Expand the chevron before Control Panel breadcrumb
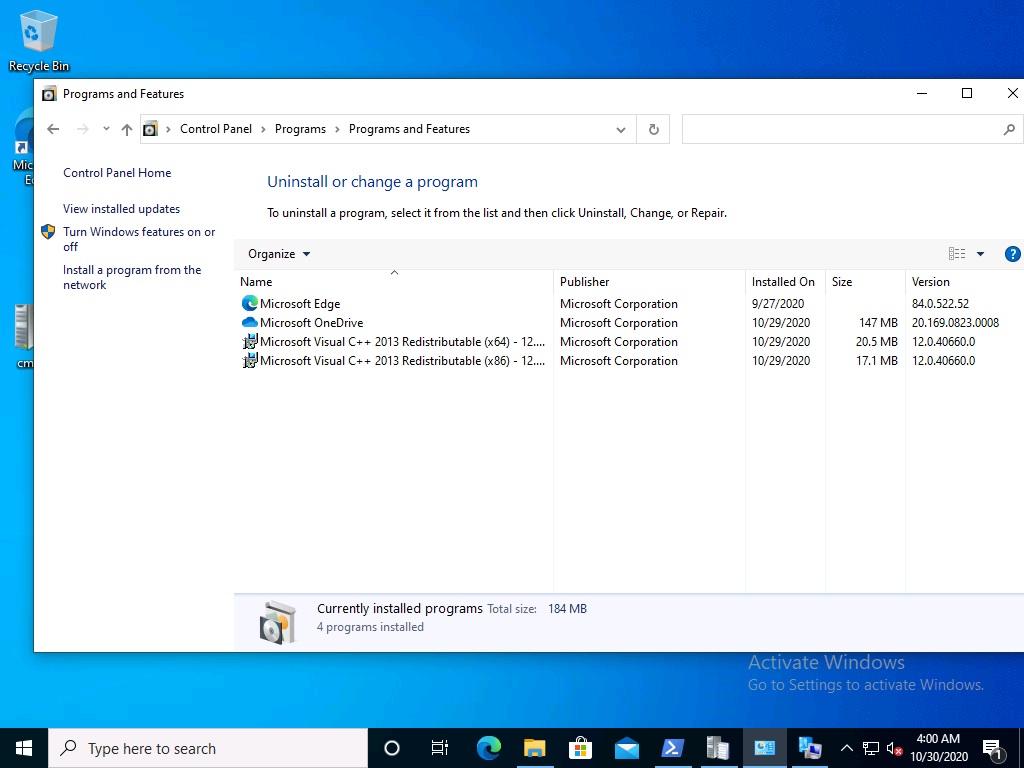The width and height of the screenshot is (1024, 768). pos(168,129)
